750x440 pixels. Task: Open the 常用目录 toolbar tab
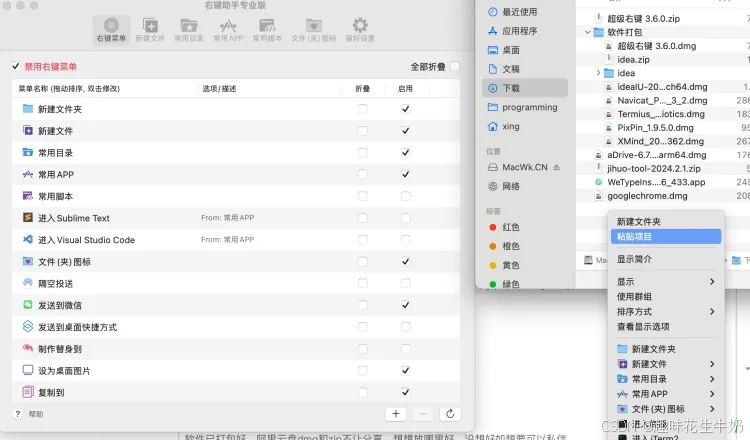tap(189, 30)
